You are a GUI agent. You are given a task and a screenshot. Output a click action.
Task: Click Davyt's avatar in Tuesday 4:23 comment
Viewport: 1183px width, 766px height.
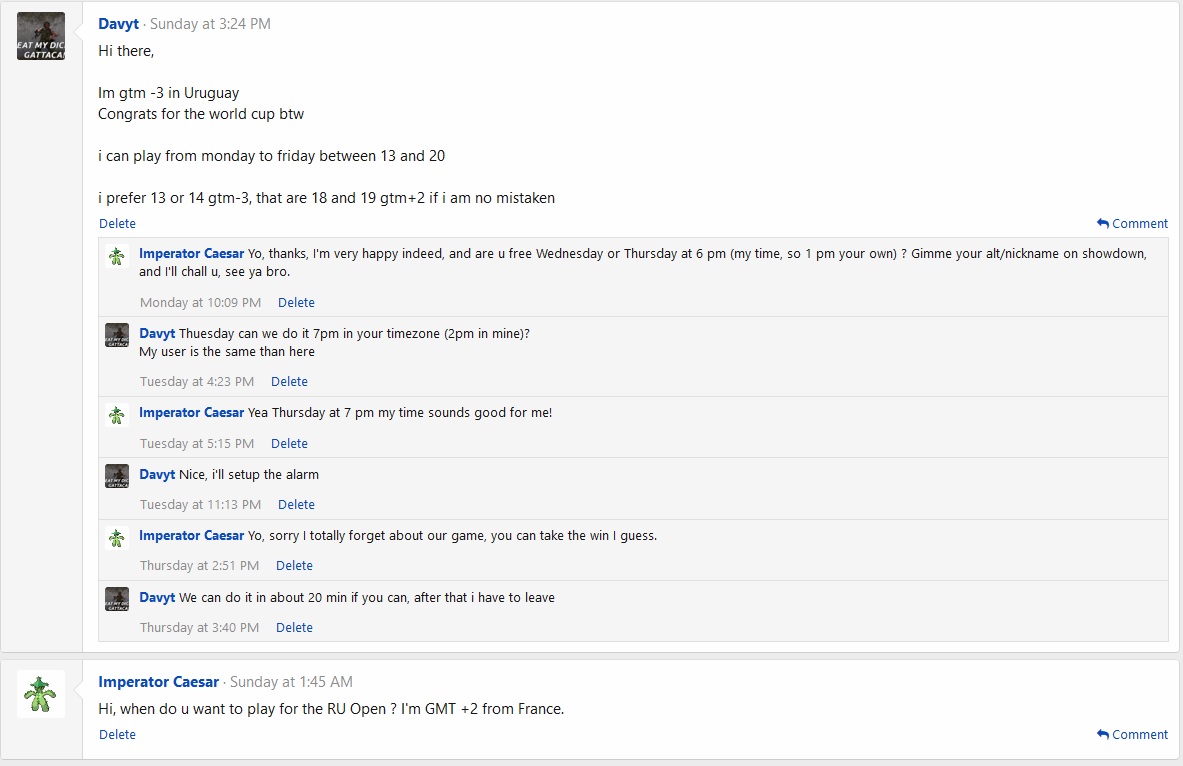117,335
